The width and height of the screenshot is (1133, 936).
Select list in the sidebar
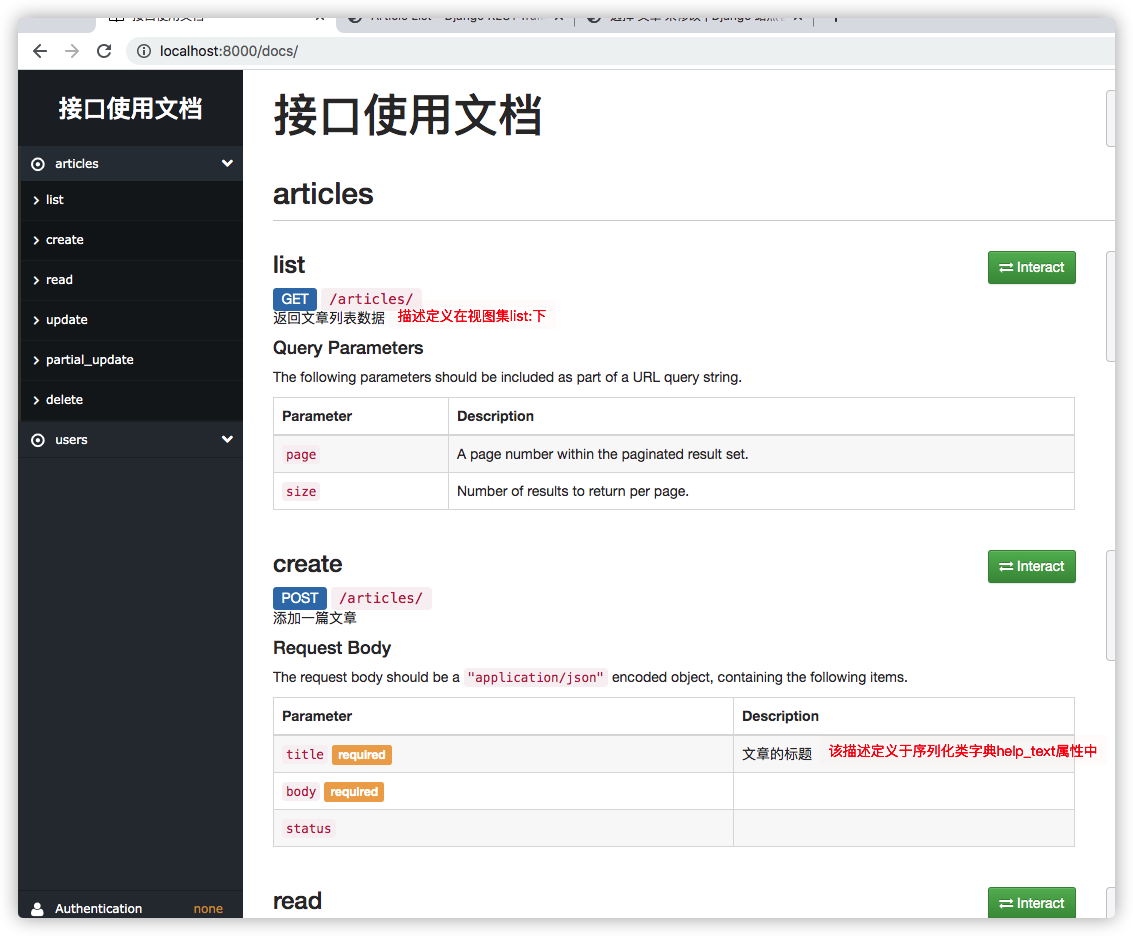(x=54, y=200)
